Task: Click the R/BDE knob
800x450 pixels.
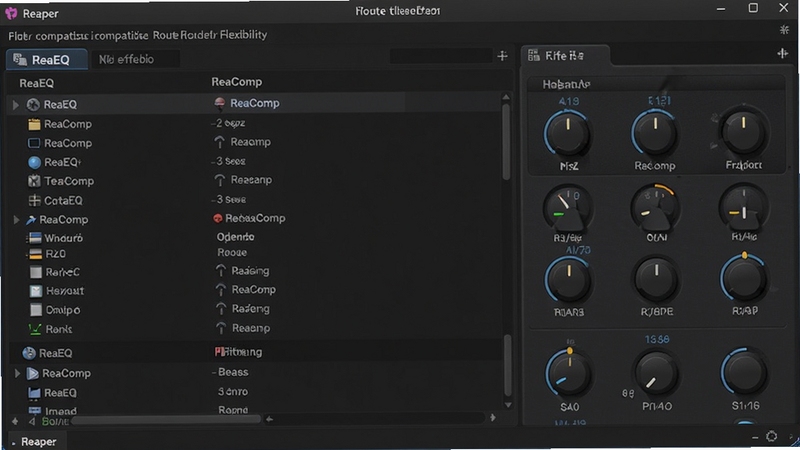Action: tap(656, 280)
